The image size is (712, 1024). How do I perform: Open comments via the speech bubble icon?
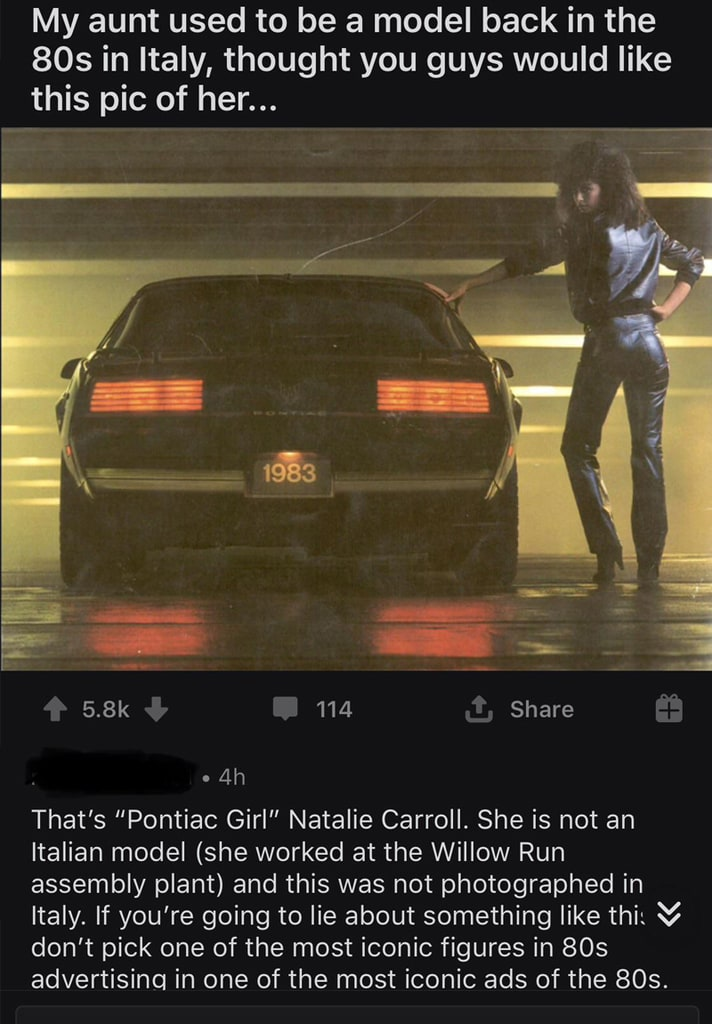tap(285, 709)
